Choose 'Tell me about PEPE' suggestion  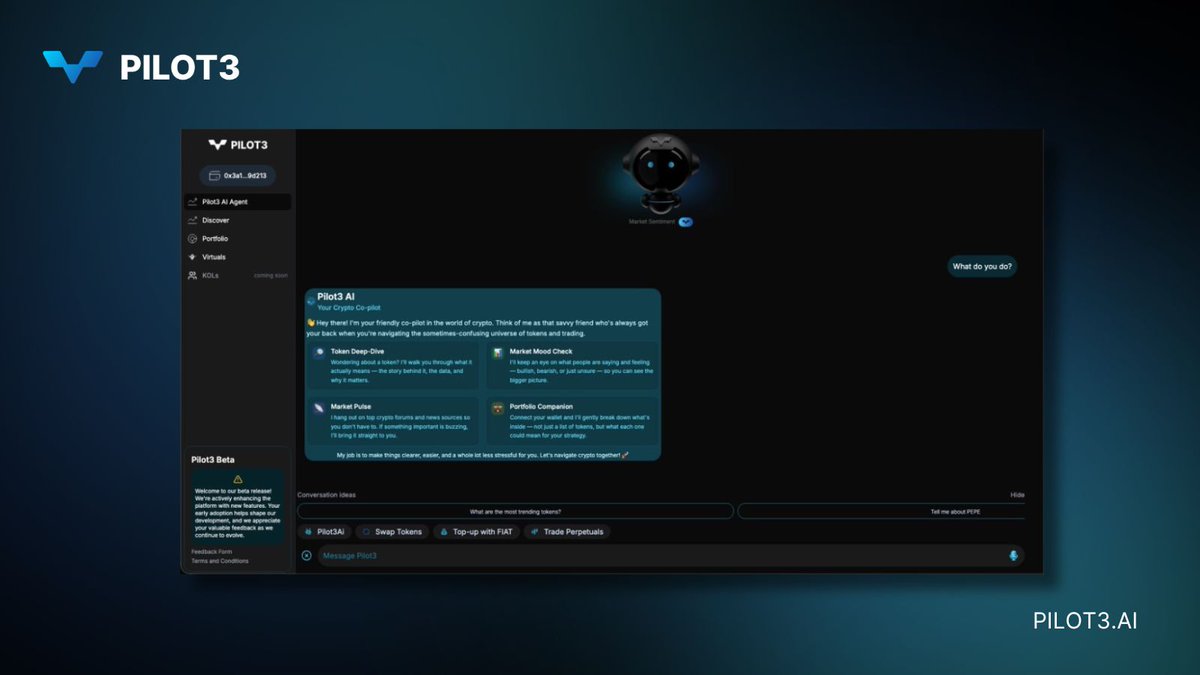tap(882, 511)
